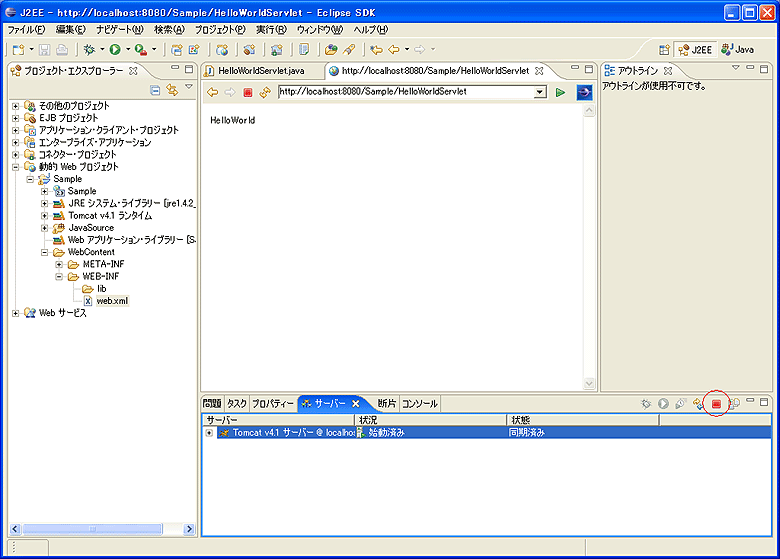Click the red stop server icon
This screenshot has width=780, height=559.
(x=716, y=403)
